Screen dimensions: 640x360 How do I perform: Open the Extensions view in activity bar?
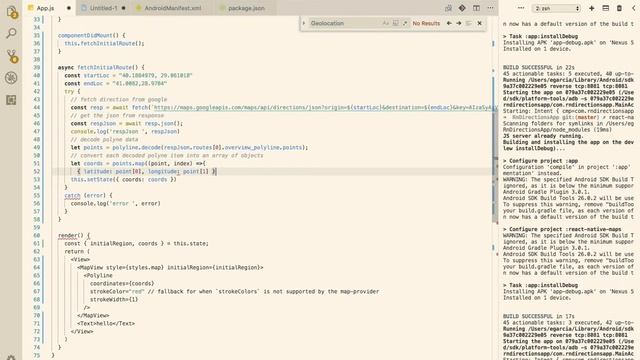coord(11,100)
